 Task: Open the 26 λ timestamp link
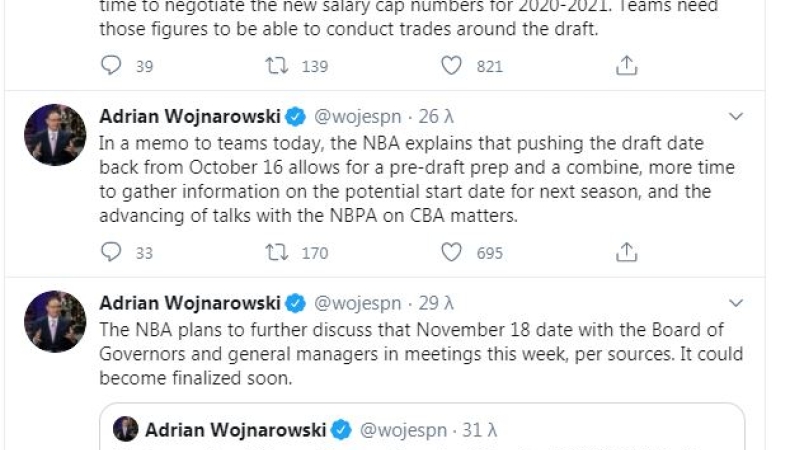click(x=436, y=117)
